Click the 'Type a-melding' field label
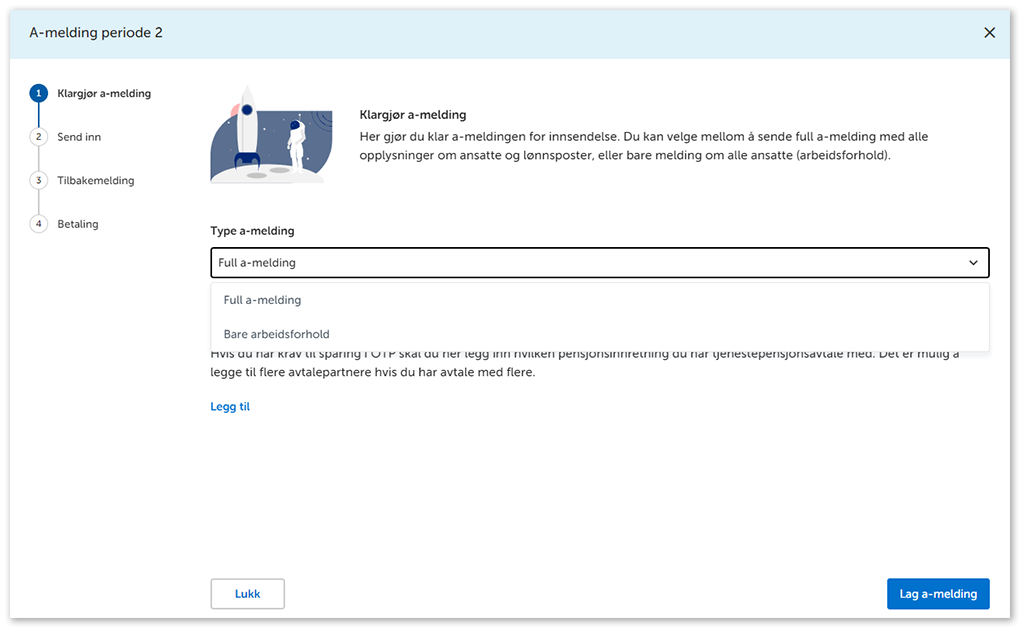 click(252, 231)
